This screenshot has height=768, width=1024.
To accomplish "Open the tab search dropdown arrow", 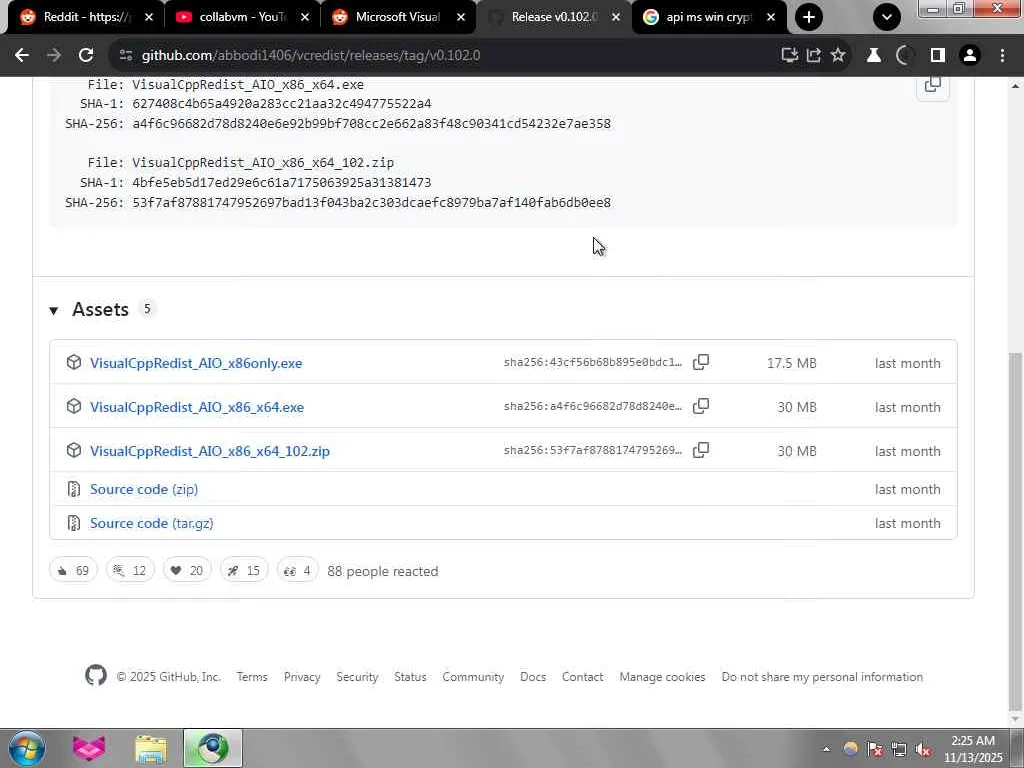I will tap(887, 17).
